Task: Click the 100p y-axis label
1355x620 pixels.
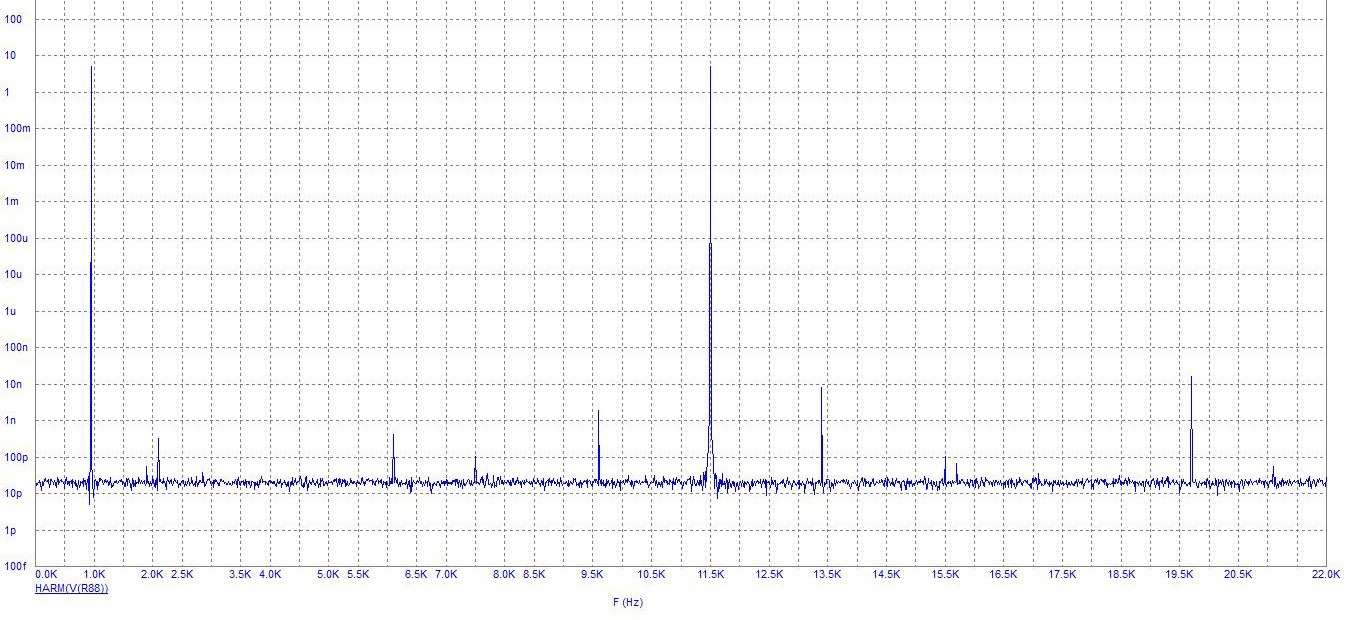Action: coord(18,457)
